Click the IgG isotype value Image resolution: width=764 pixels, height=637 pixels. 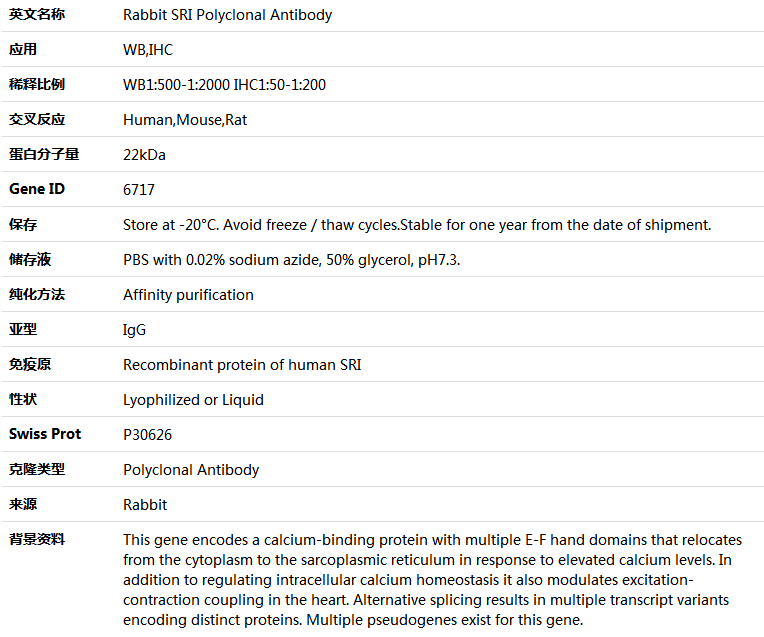[135, 330]
